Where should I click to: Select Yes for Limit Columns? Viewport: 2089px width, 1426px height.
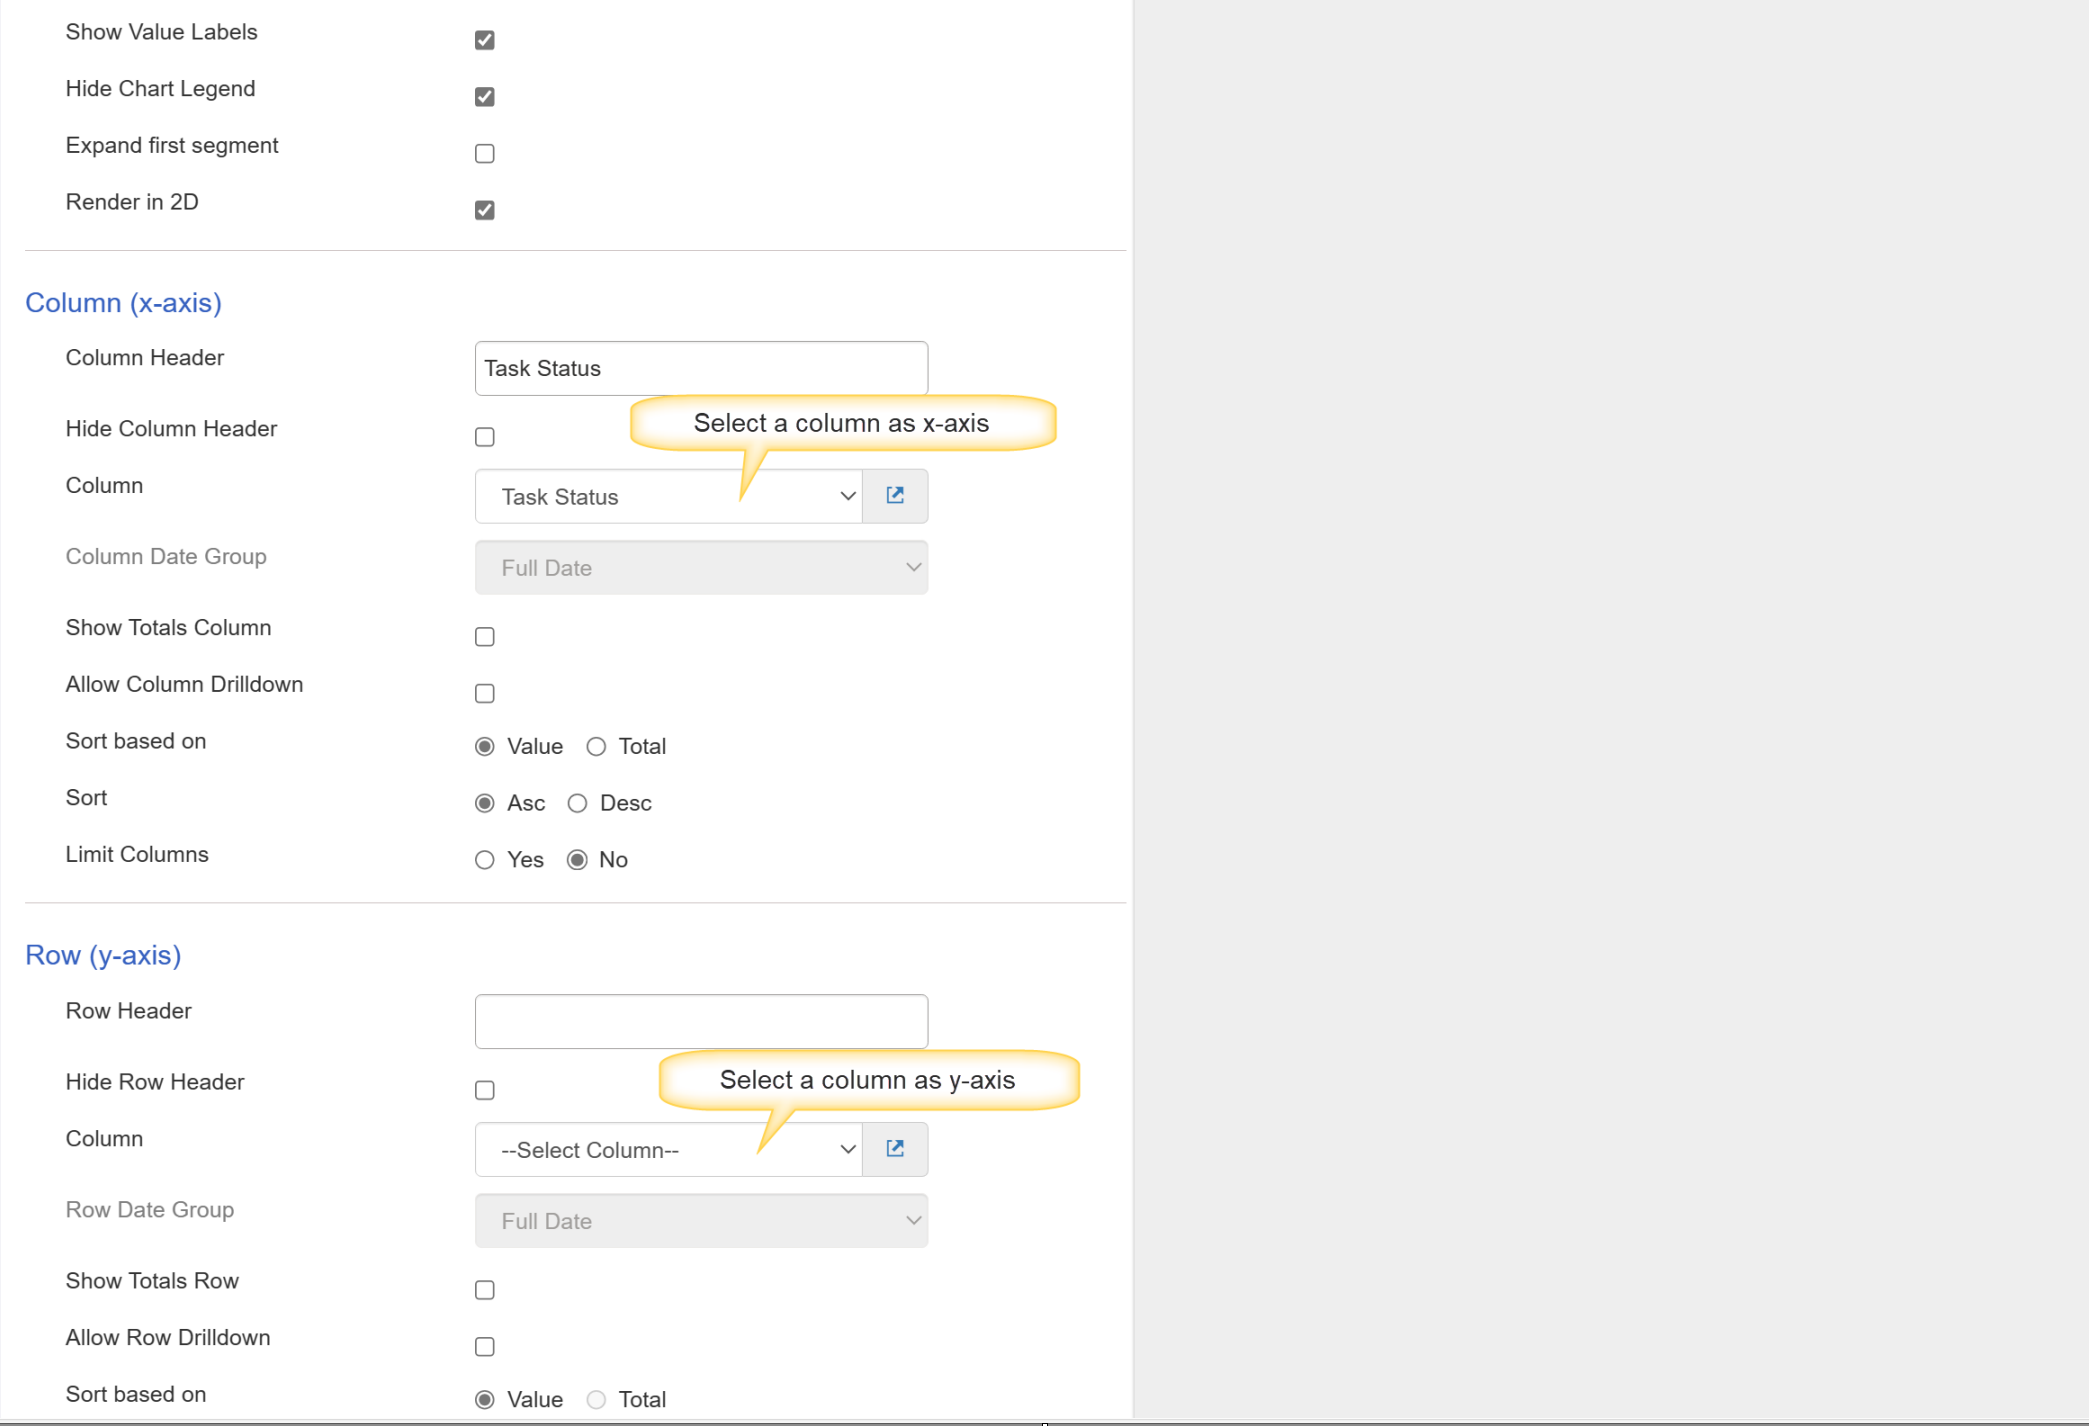click(485, 860)
